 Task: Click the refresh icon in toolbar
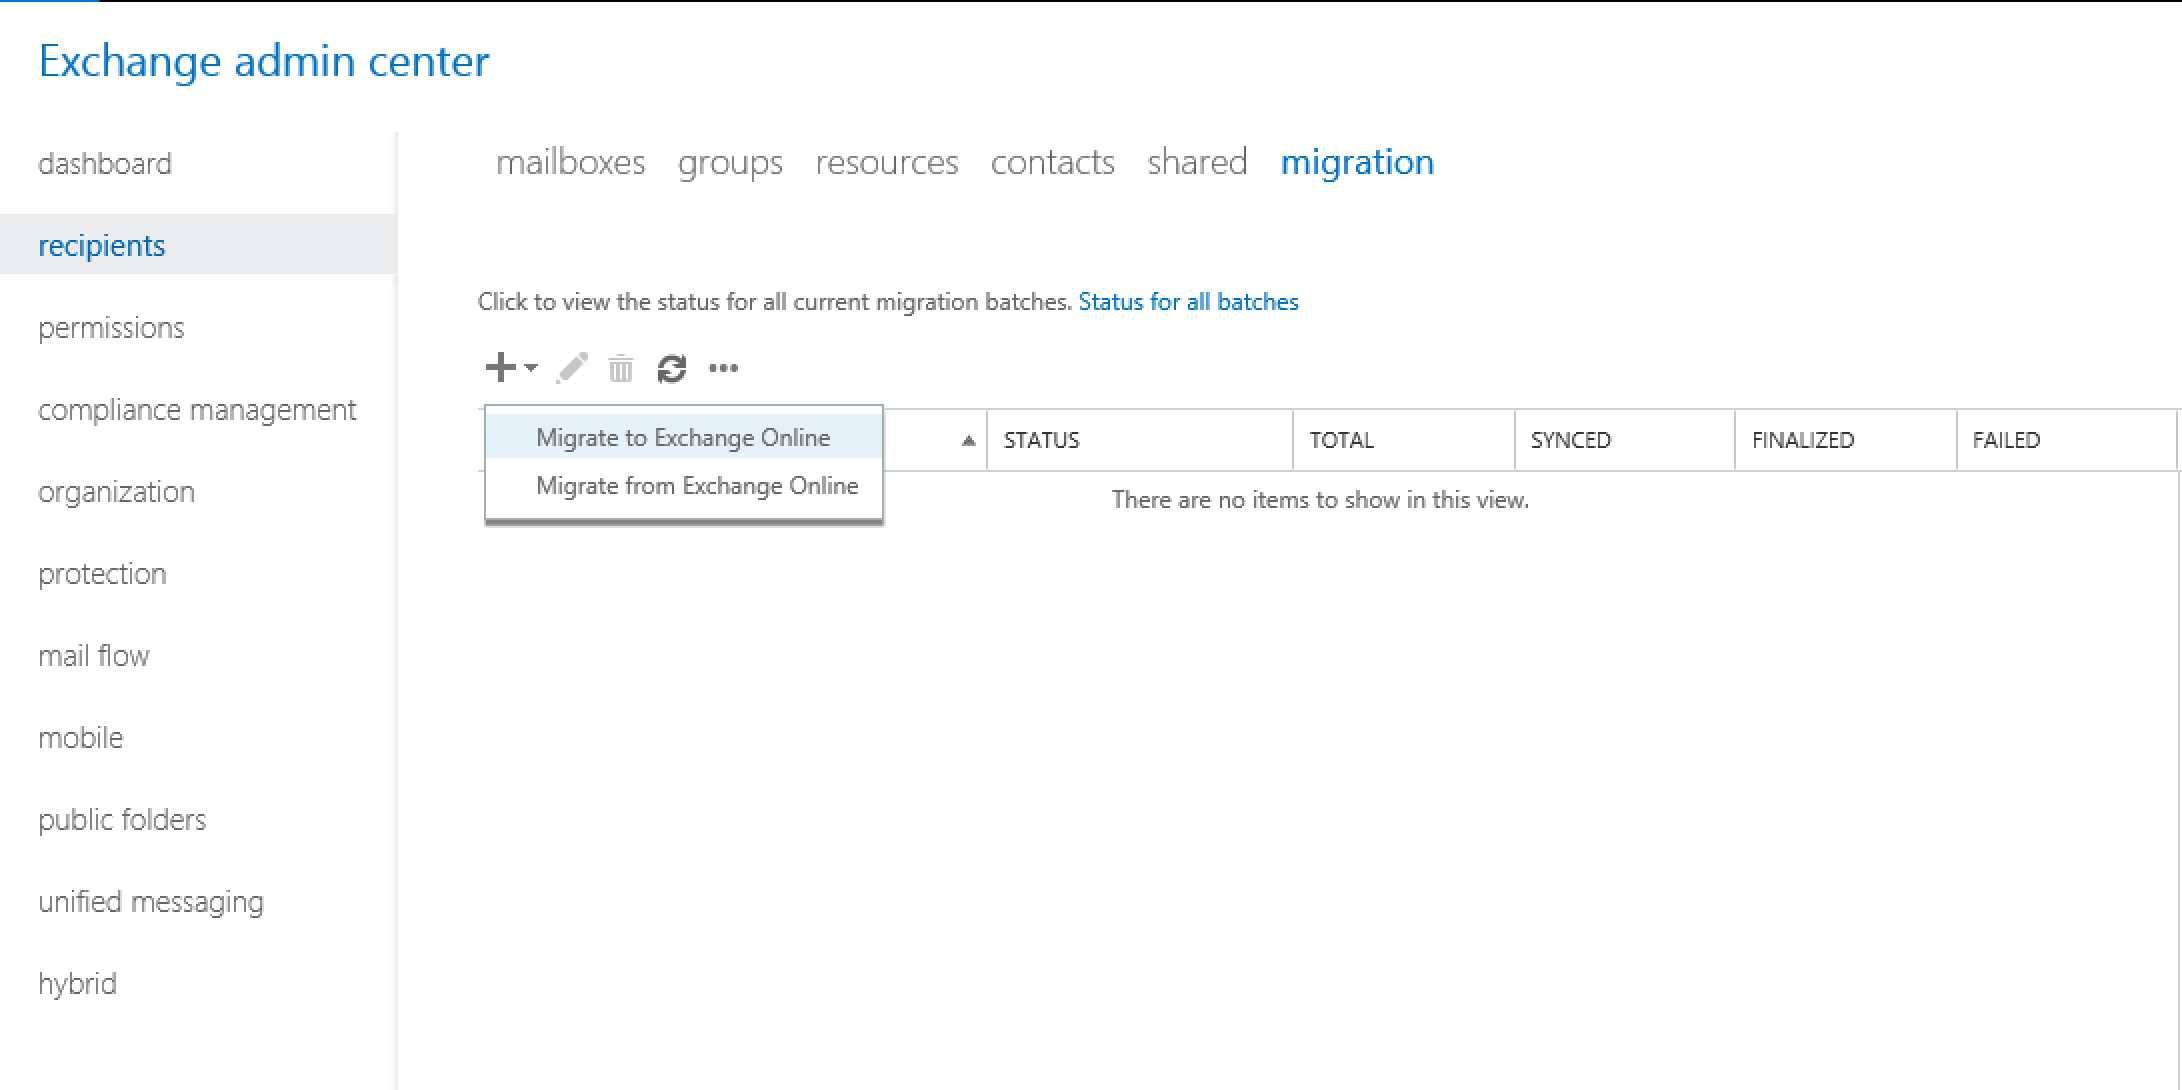pyautogui.click(x=671, y=369)
